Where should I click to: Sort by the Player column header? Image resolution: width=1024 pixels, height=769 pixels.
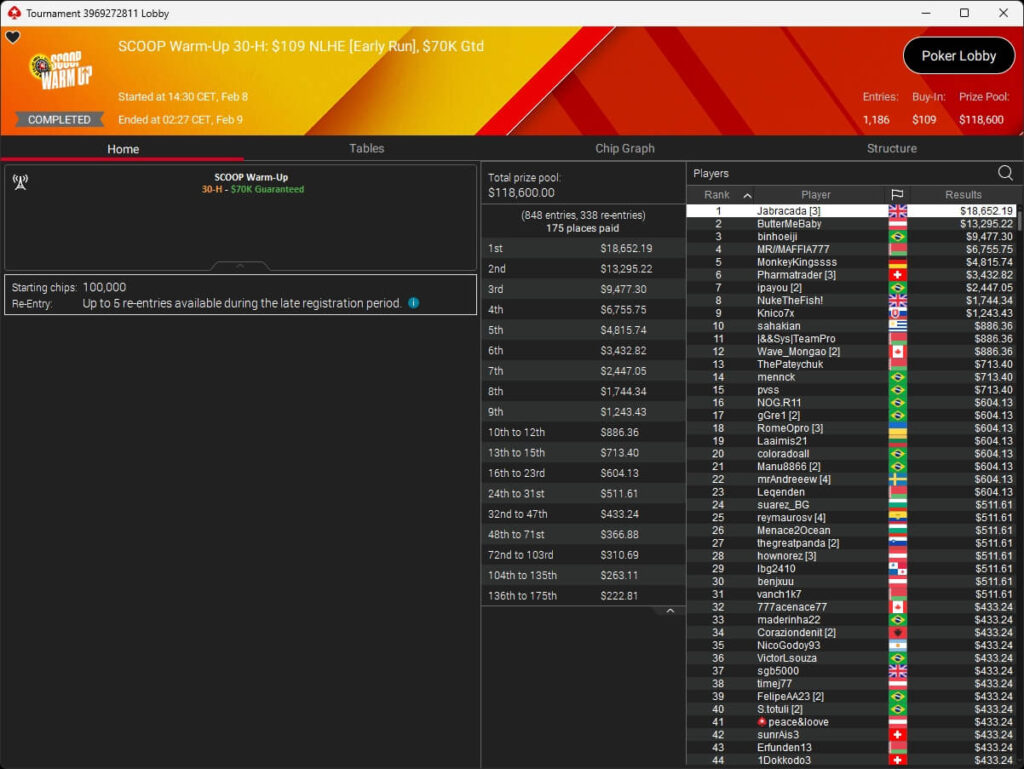(815, 195)
